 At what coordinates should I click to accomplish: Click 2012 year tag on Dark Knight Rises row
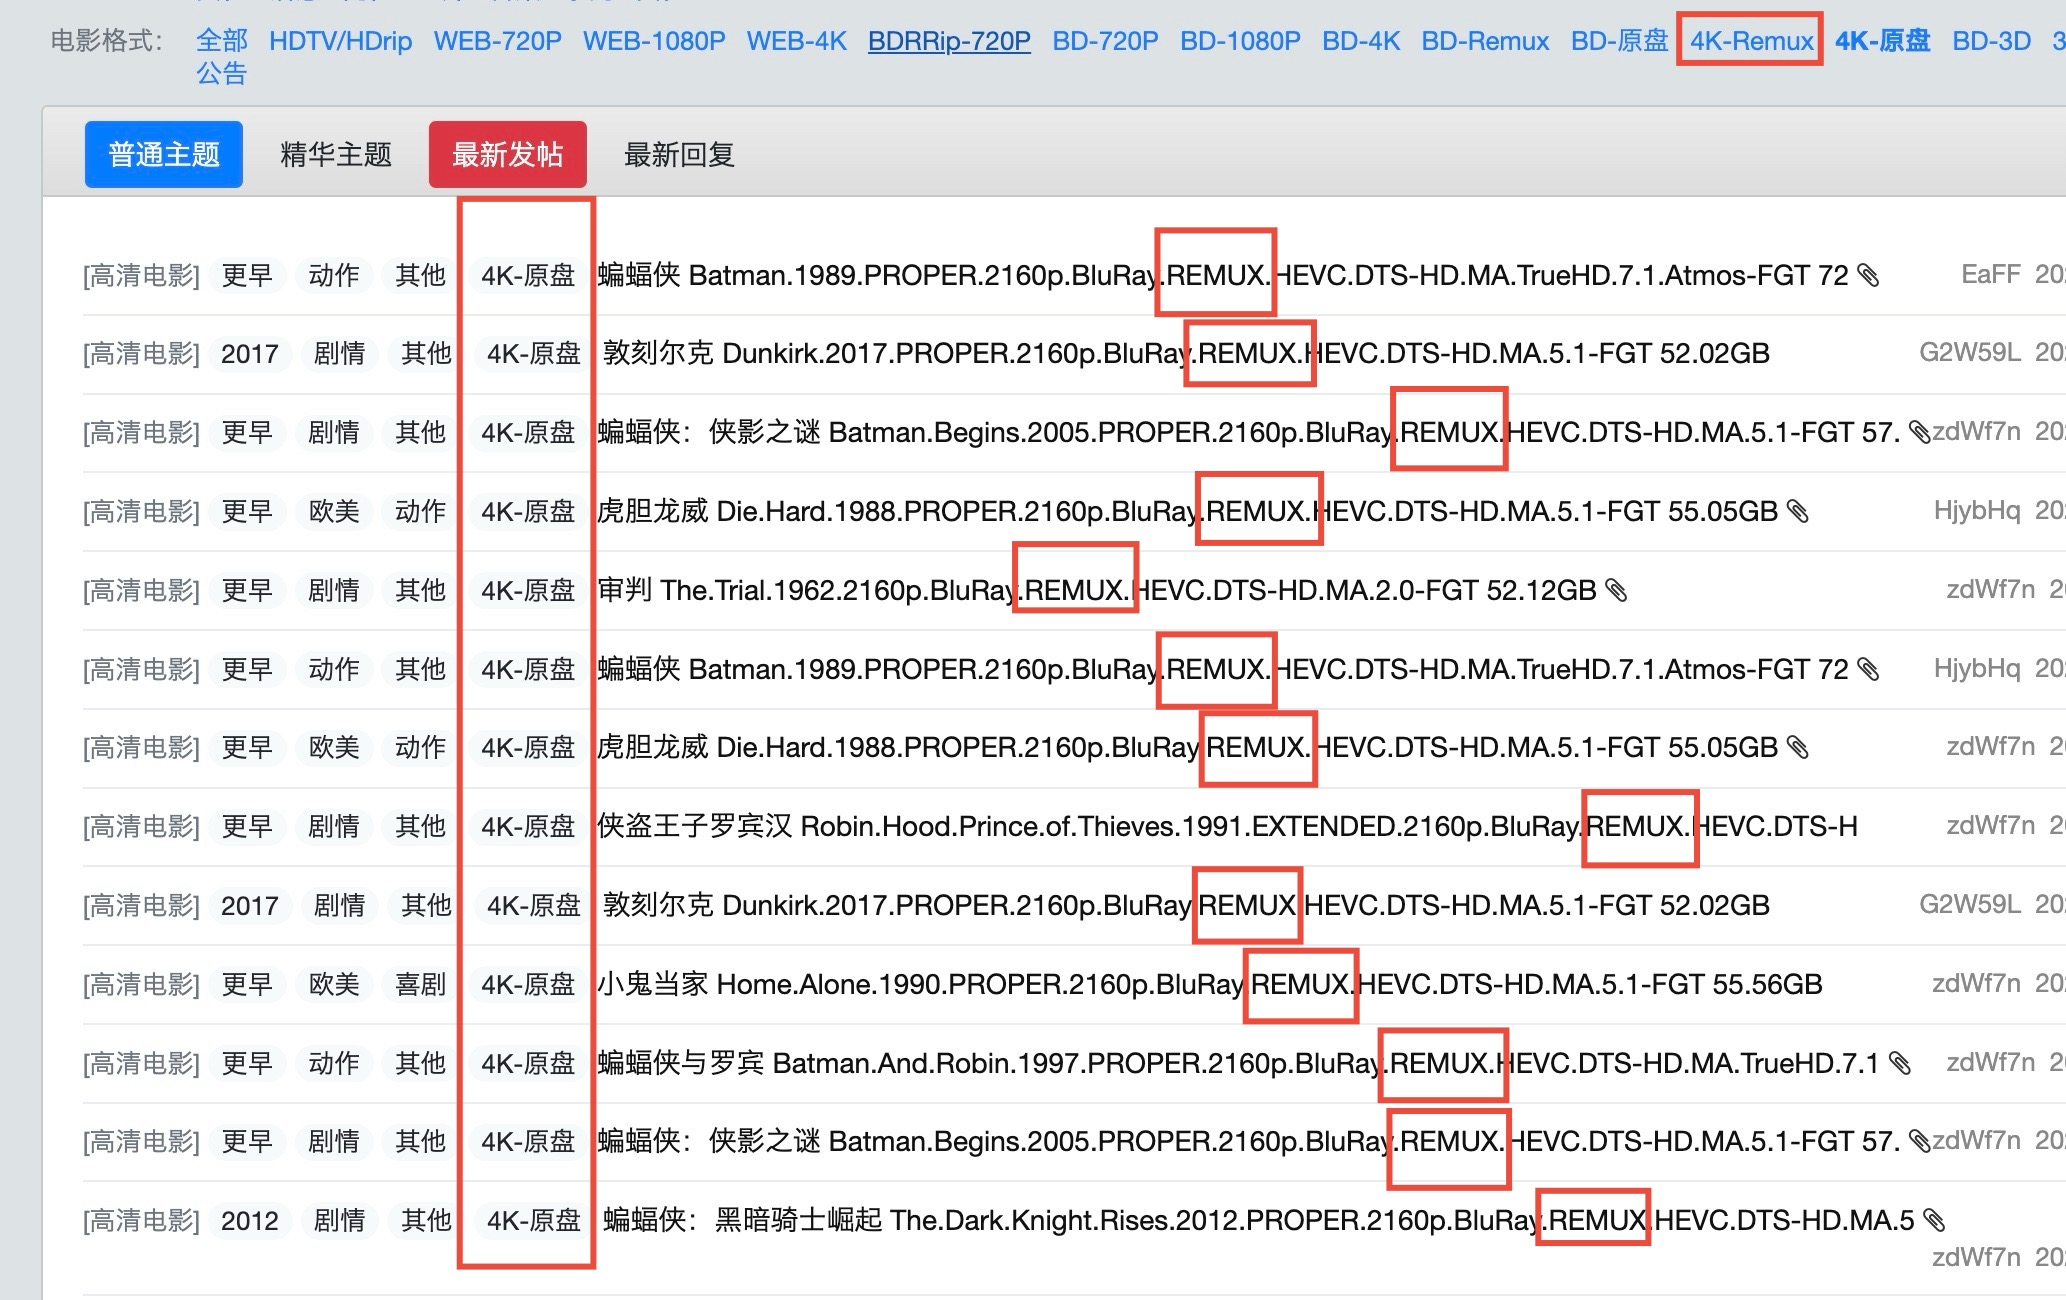click(250, 1221)
